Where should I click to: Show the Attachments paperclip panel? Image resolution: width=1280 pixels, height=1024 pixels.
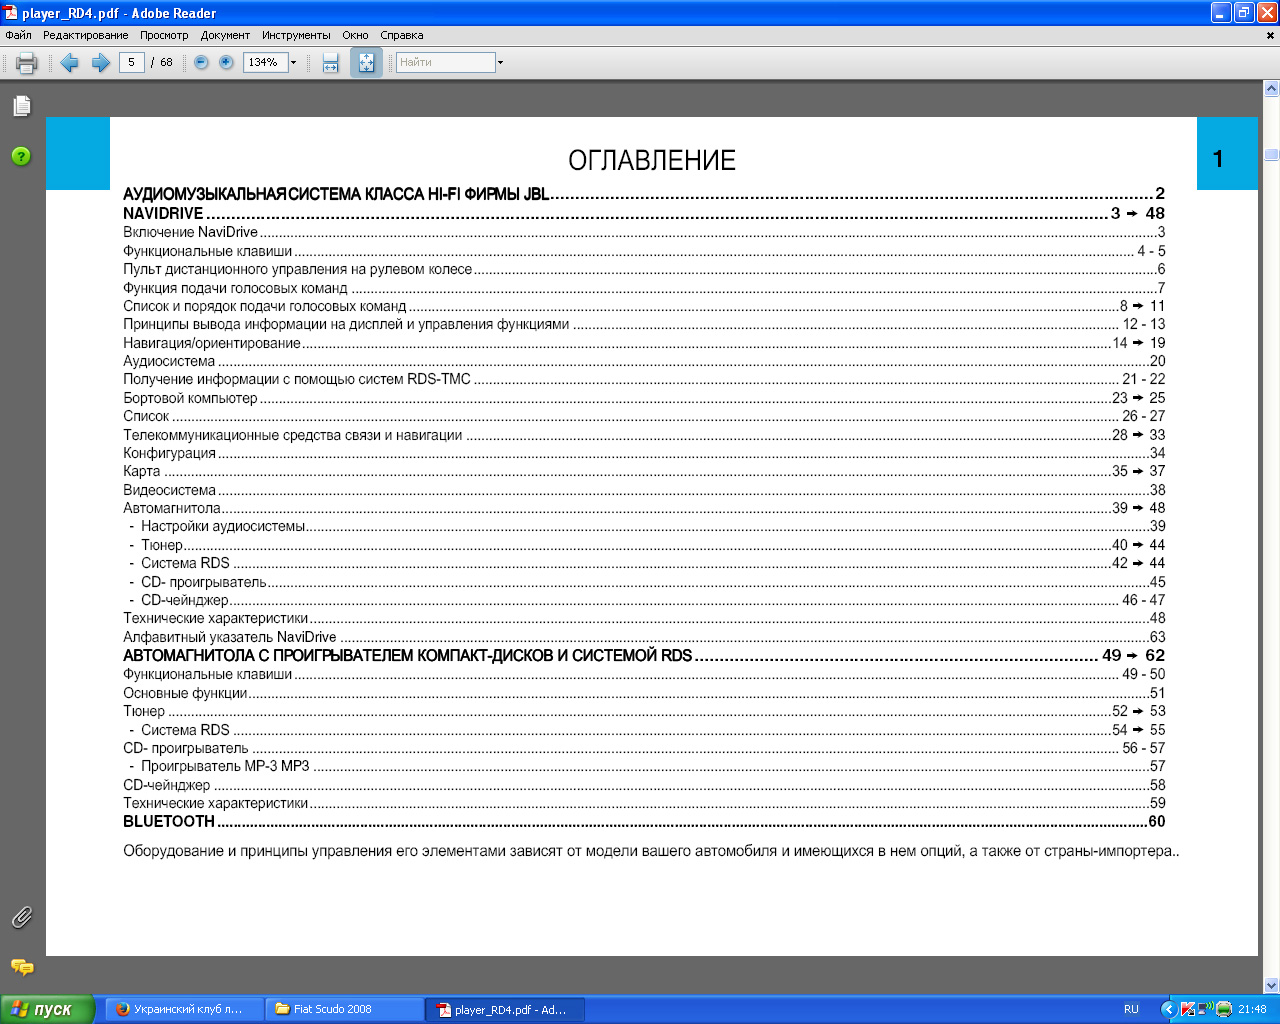click(x=21, y=917)
